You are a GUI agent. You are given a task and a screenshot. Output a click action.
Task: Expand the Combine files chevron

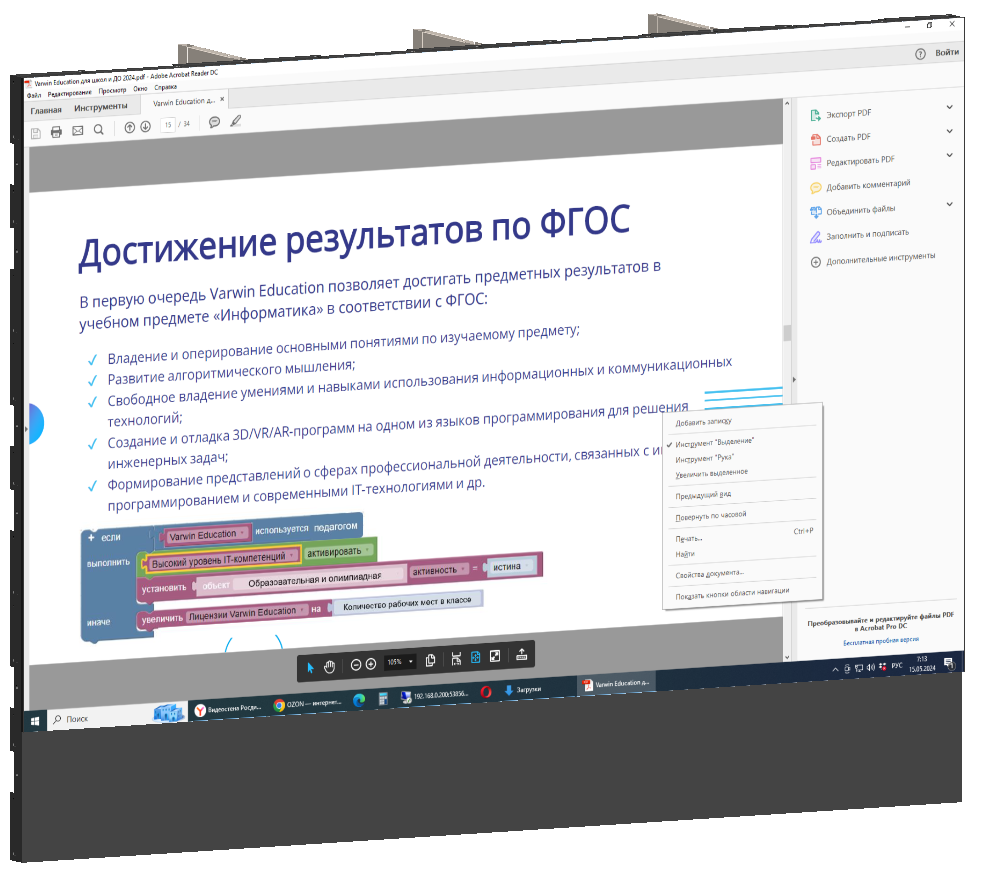tap(949, 203)
